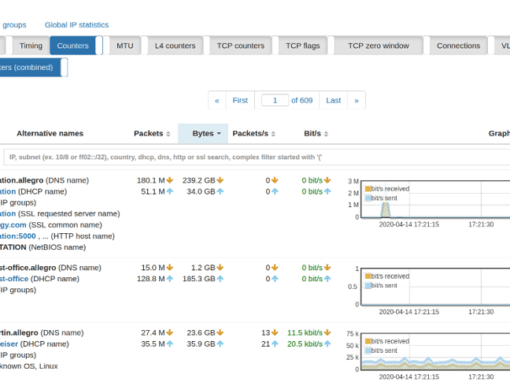The height and width of the screenshot is (382, 510).
Task: Open the Connections tab
Action: click(458, 46)
